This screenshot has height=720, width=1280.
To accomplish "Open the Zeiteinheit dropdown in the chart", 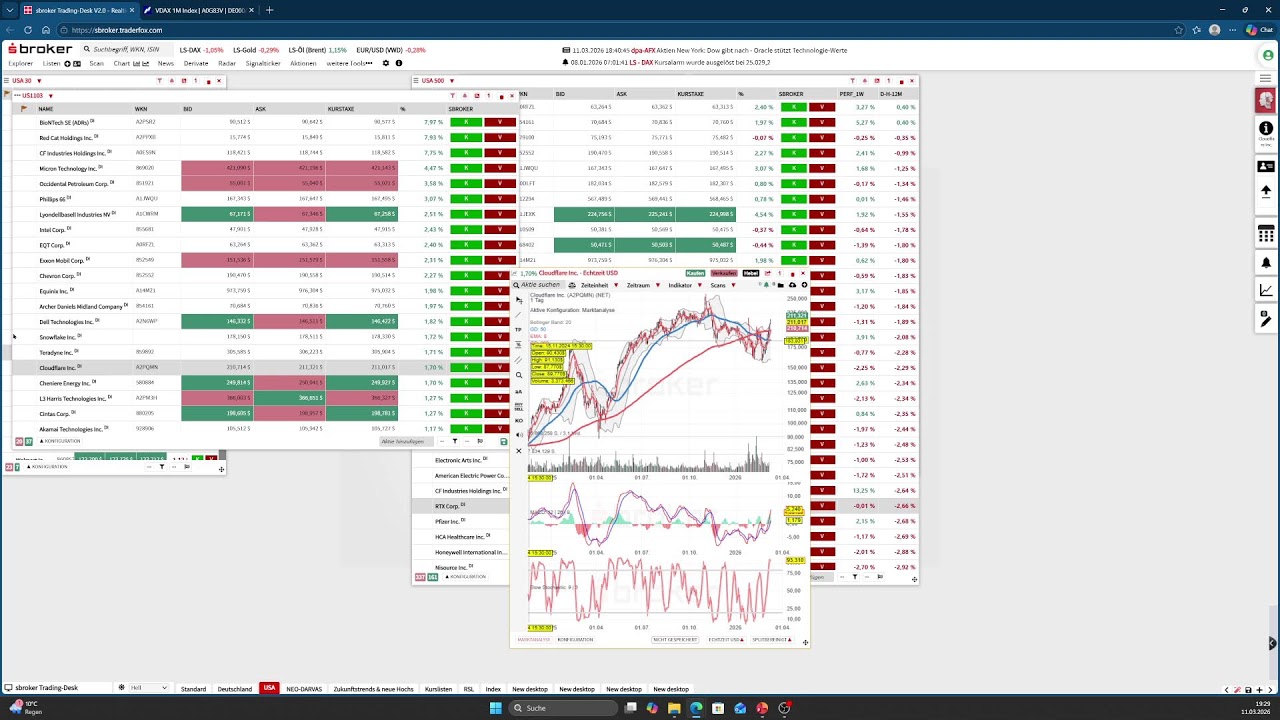I will point(598,285).
